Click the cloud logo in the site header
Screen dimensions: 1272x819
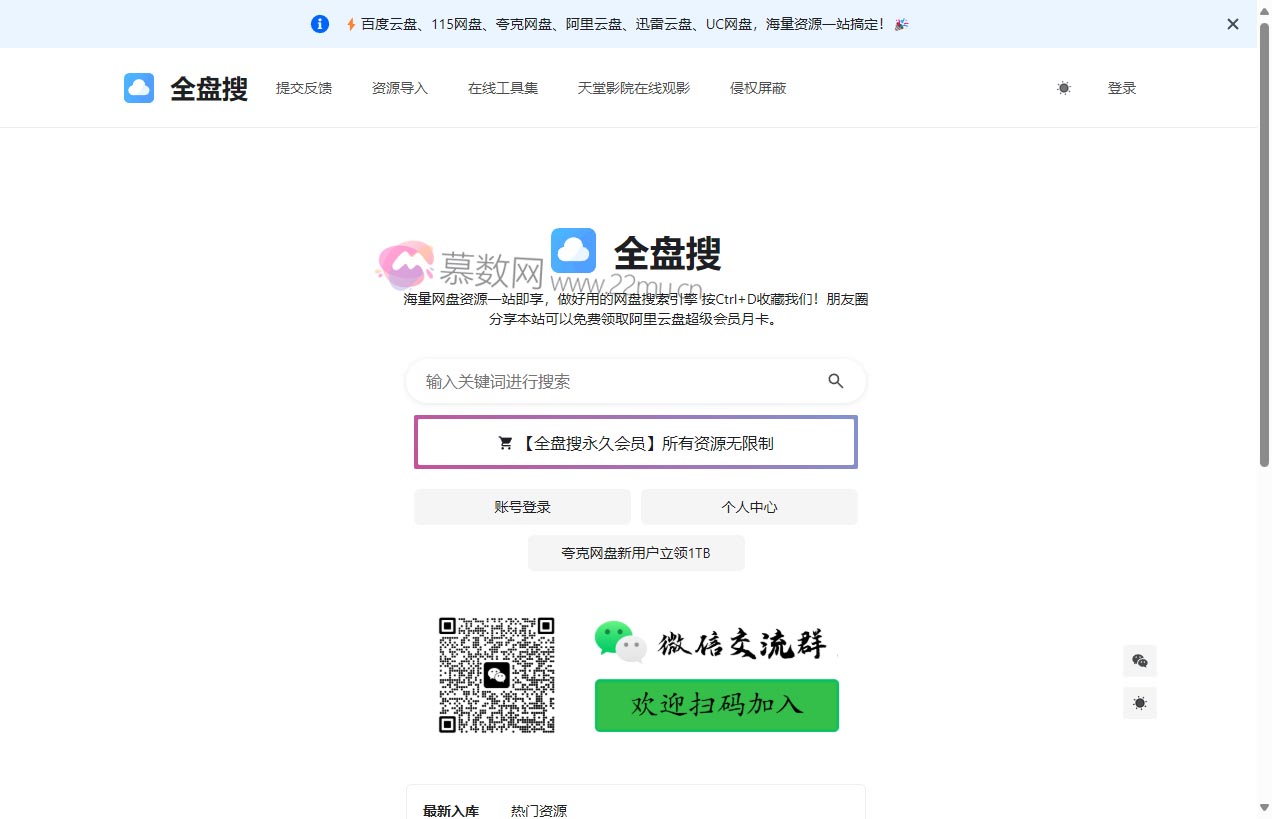(x=138, y=88)
